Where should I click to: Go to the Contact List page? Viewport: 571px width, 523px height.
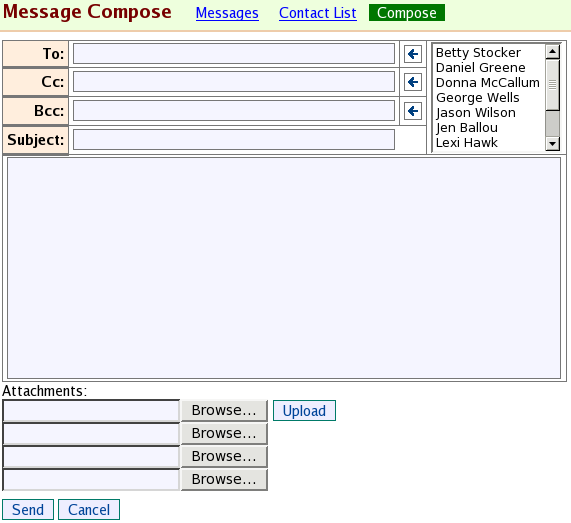pos(318,13)
